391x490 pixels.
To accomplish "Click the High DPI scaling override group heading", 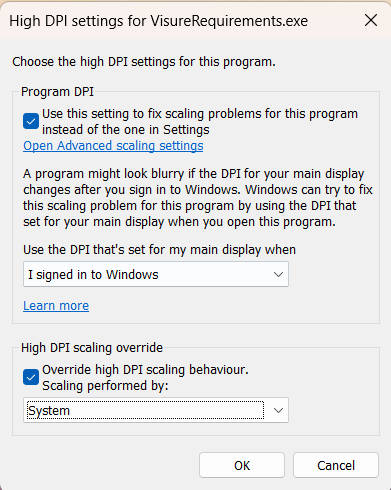I will (x=92, y=348).
